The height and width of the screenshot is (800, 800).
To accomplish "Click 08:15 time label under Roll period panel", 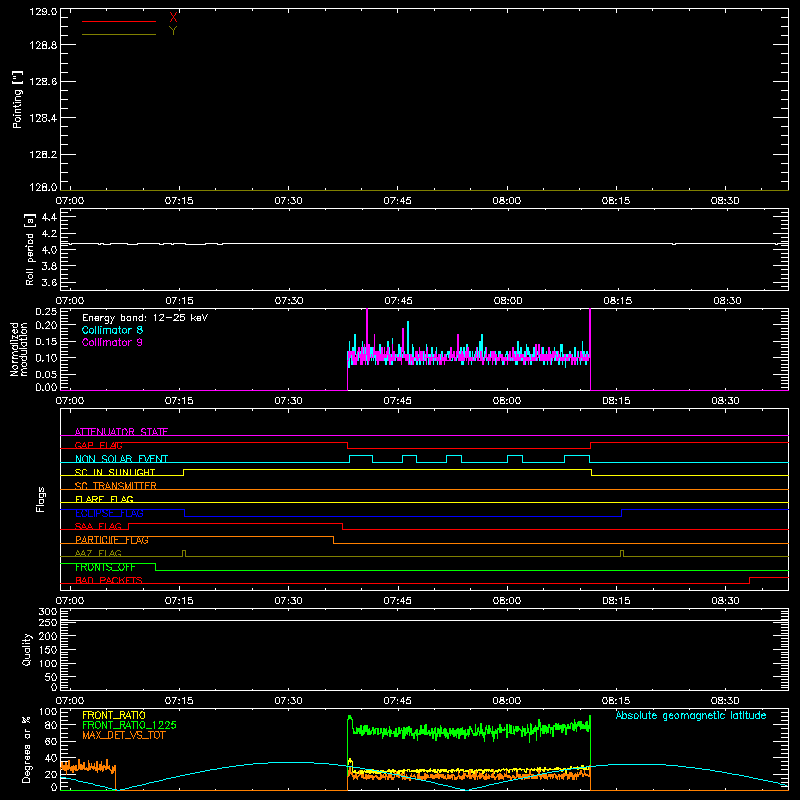I will coord(617,301).
